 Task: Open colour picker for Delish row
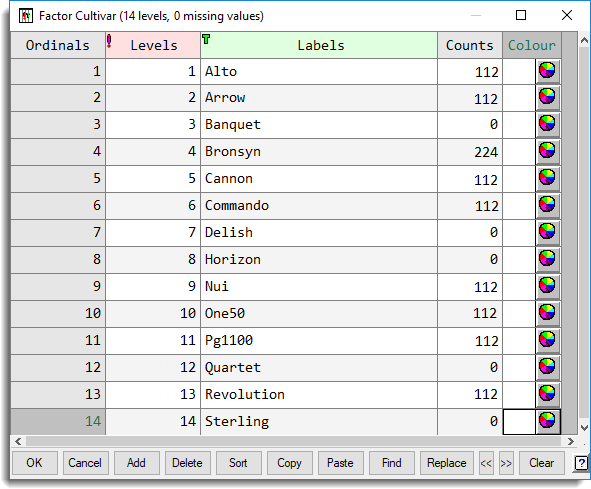[548, 232]
